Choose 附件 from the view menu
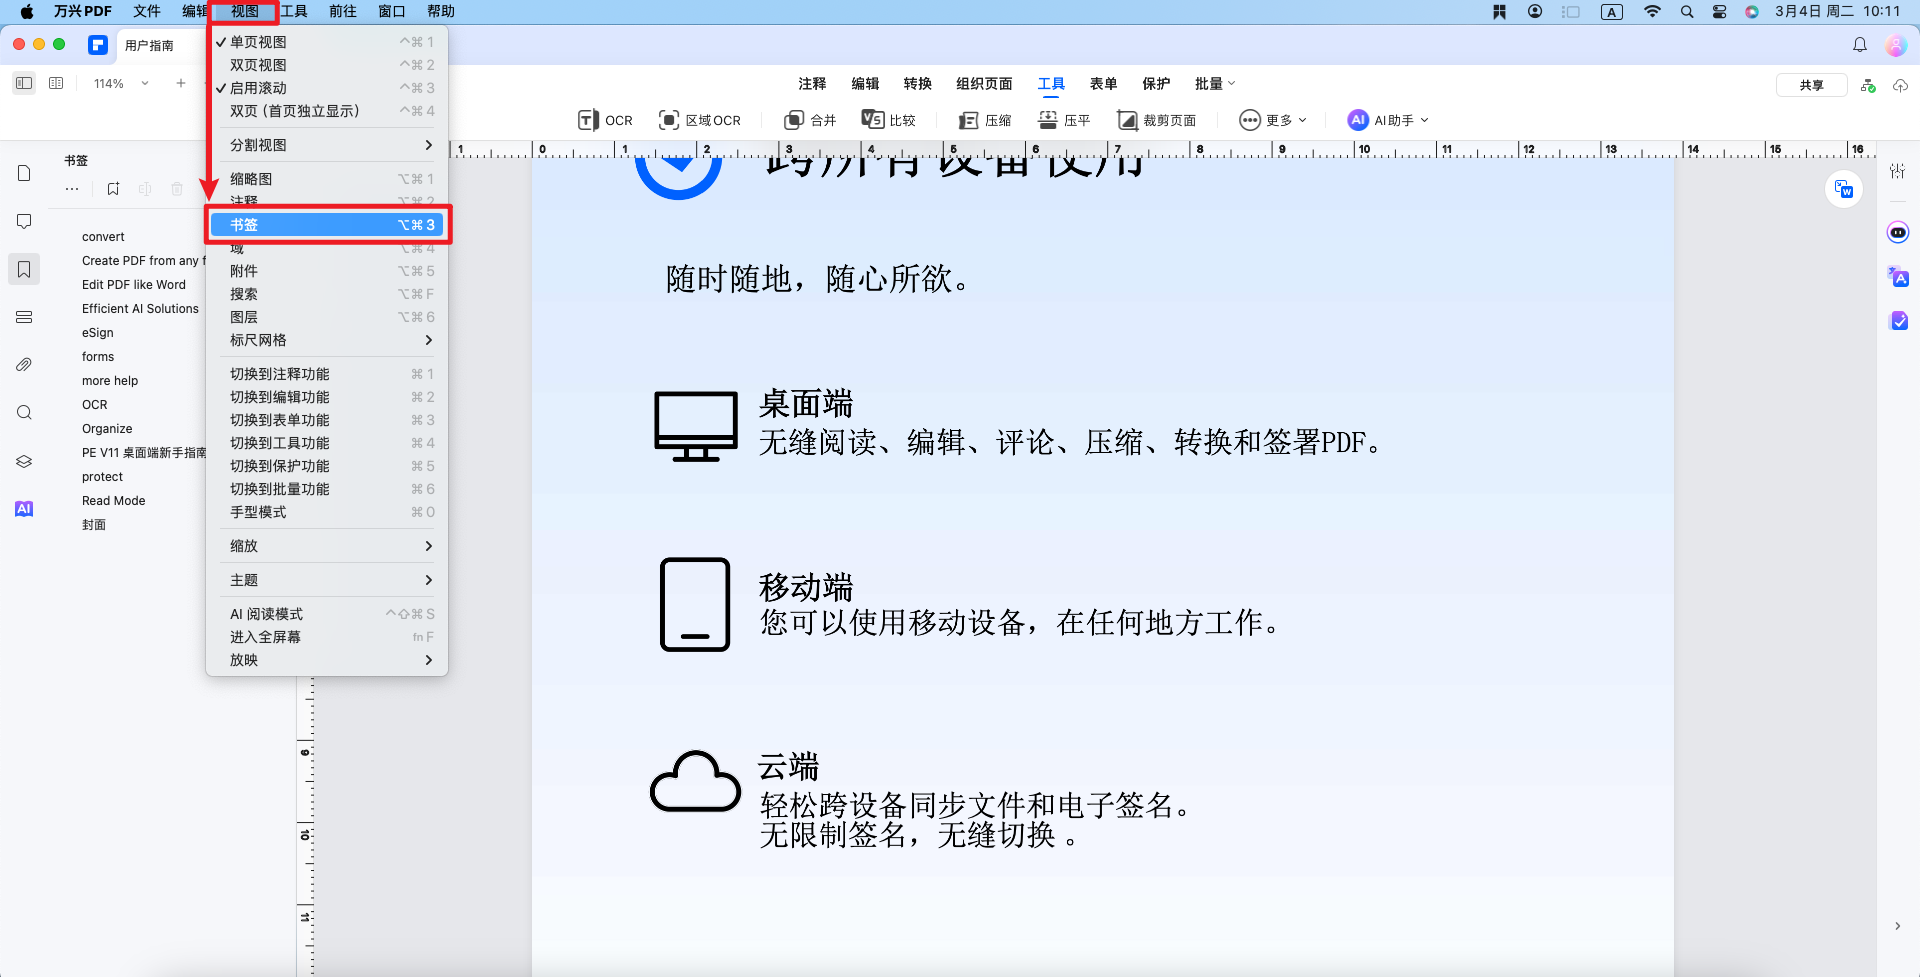Image resolution: width=1920 pixels, height=977 pixels. (x=327, y=271)
